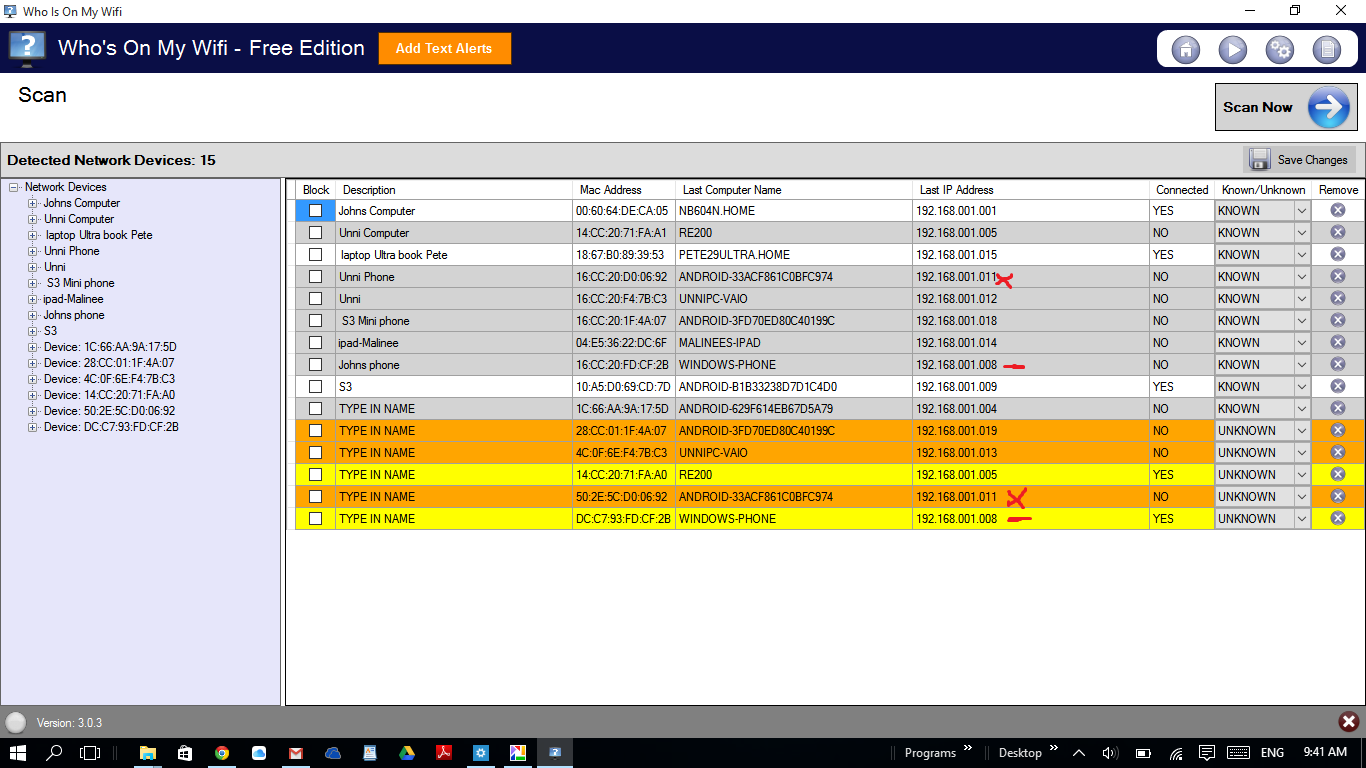The width and height of the screenshot is (1366, 768).
Task: Click the Save Changes button
Action: (1300, 159)
